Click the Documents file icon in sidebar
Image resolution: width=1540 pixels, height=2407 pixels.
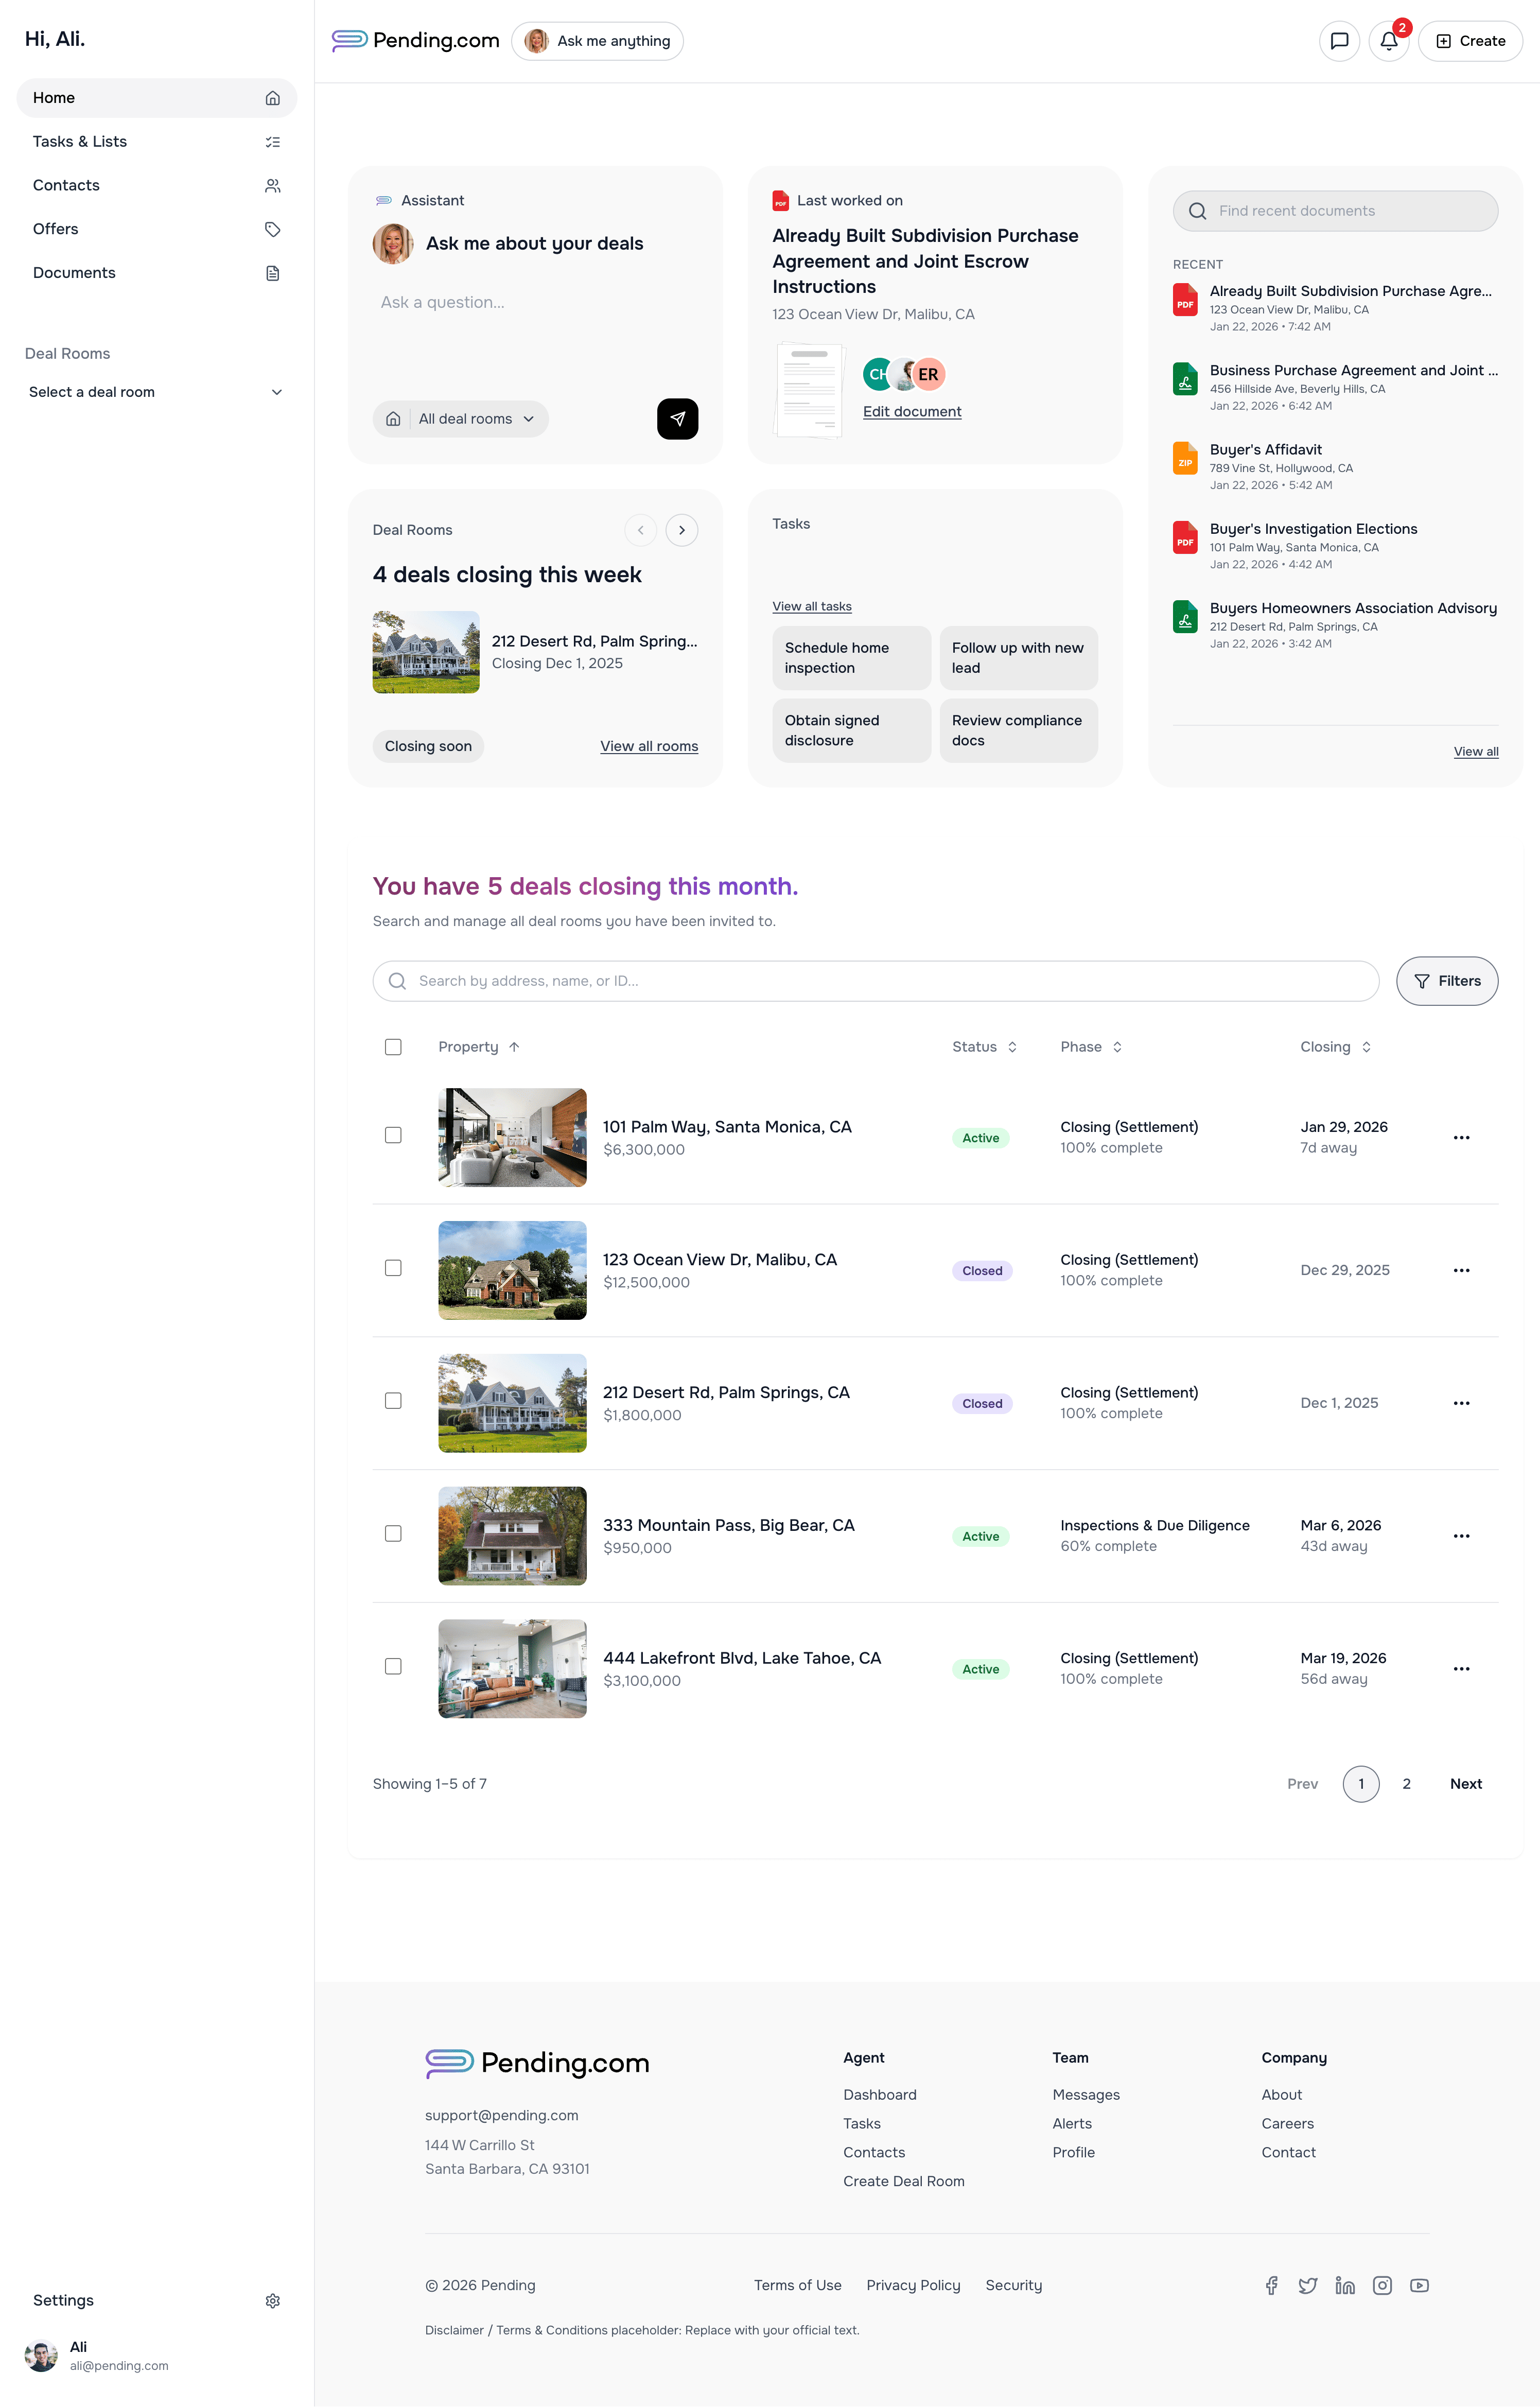(x=272, y=272)
